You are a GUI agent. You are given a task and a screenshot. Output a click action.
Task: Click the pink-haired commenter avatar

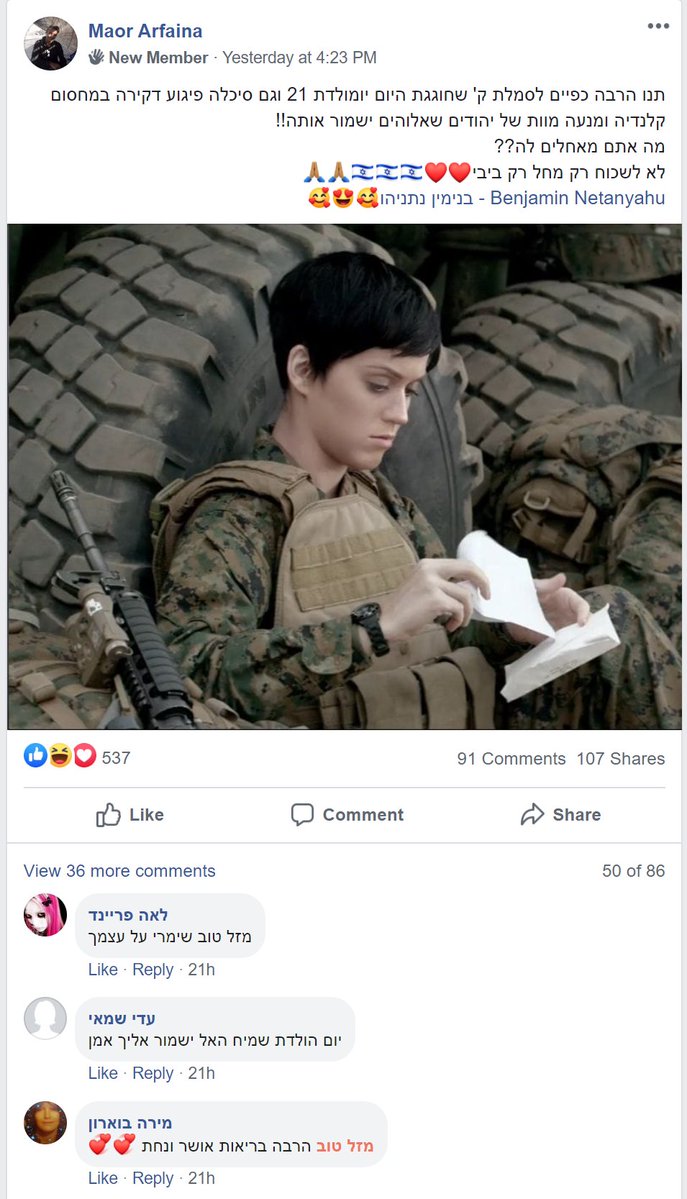coord(45,915)
